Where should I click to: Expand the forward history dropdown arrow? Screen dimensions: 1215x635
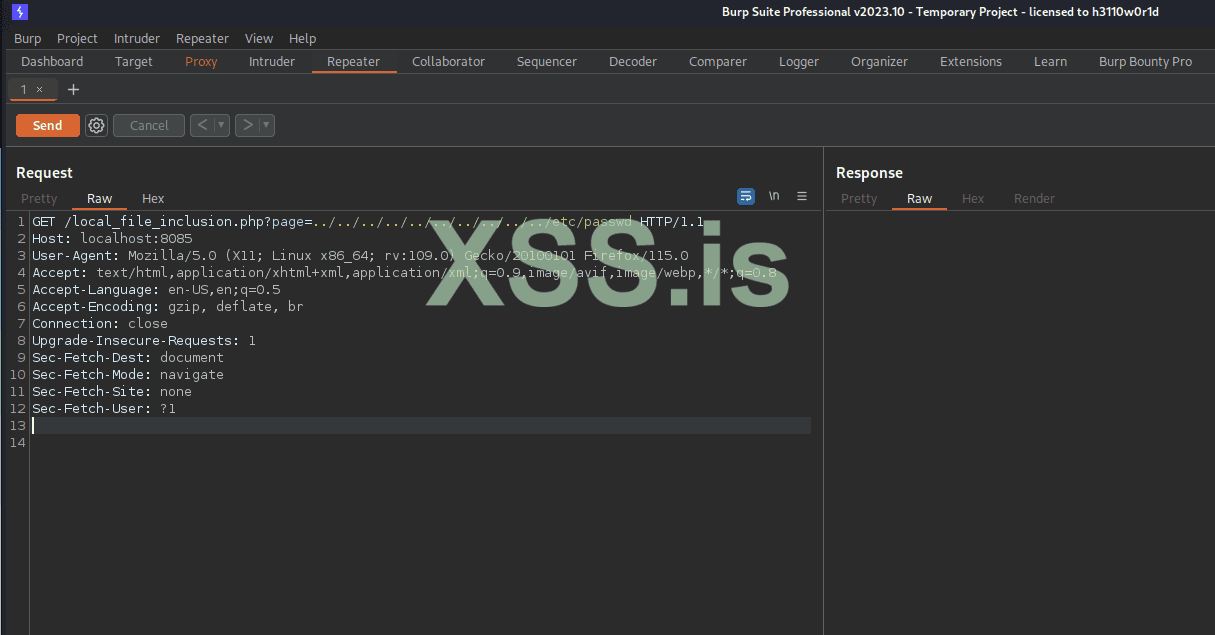tap(266, 125)
